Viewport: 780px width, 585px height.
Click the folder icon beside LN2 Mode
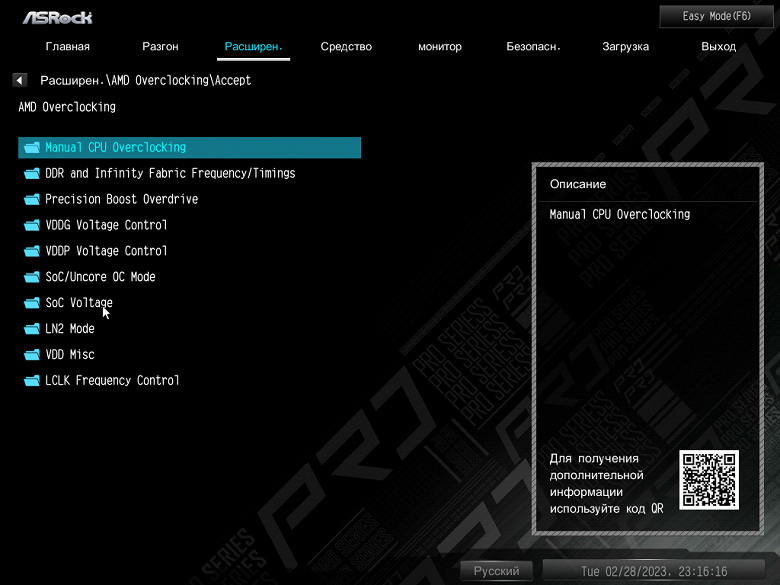32,329
